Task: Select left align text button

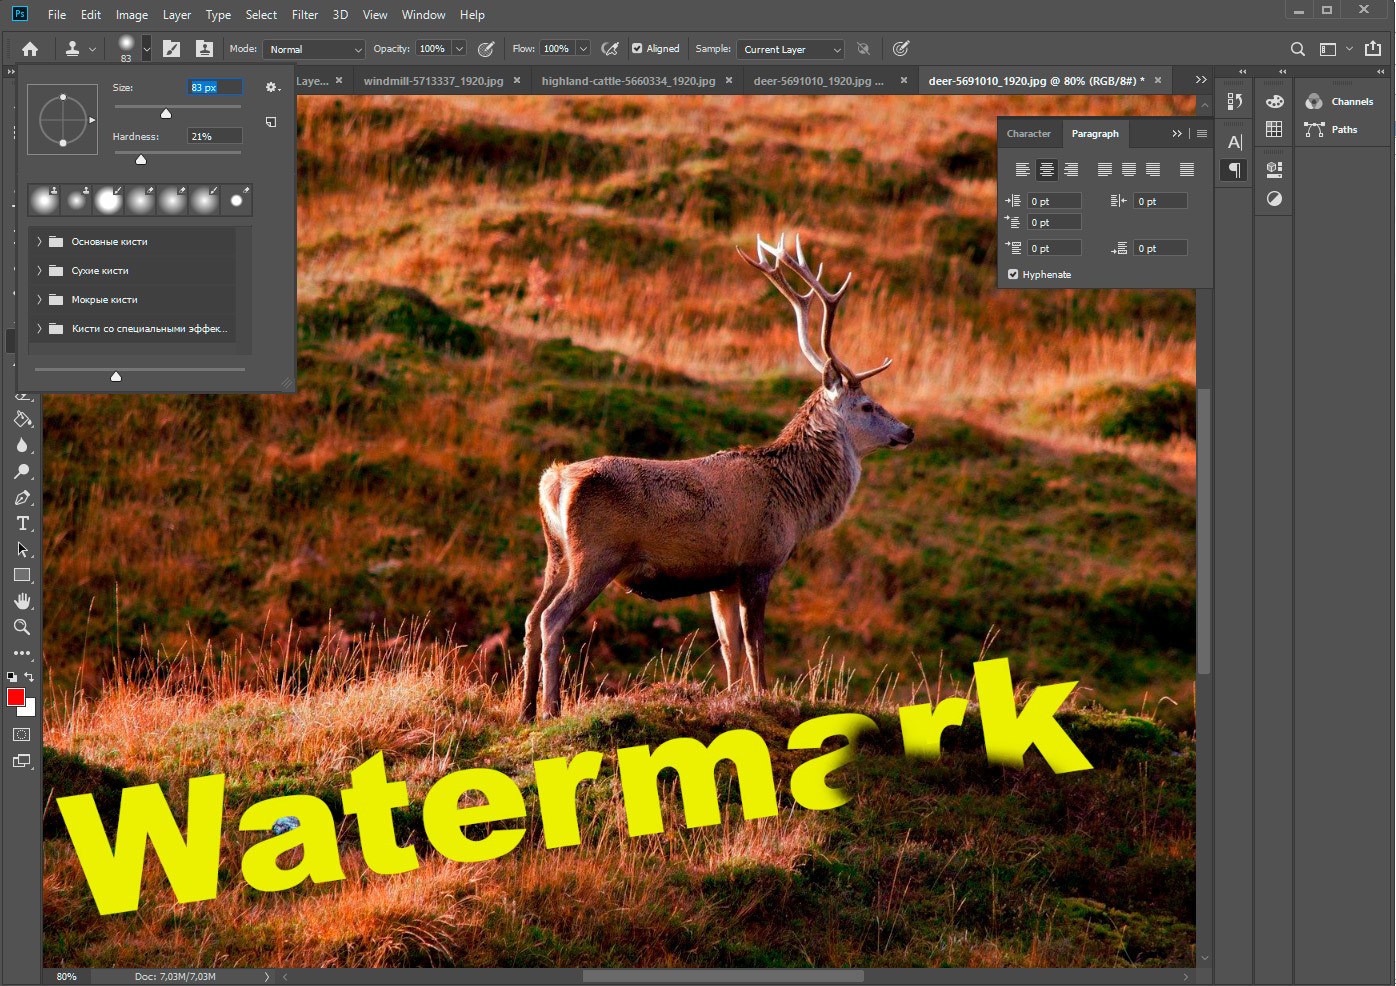Action: [x=1022, y=170]
